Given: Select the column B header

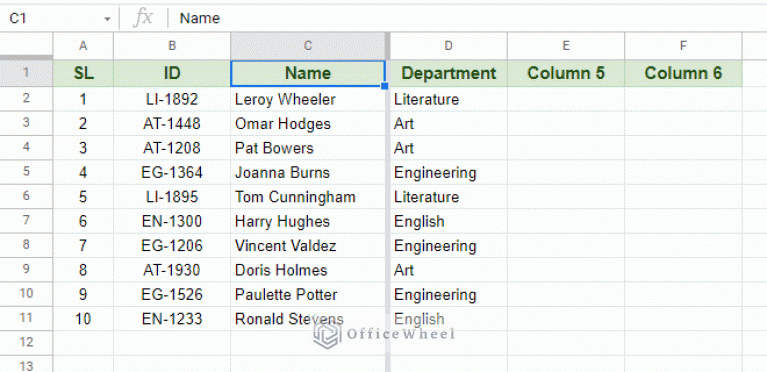Looking at the screenshot, I should coord(172,46).
